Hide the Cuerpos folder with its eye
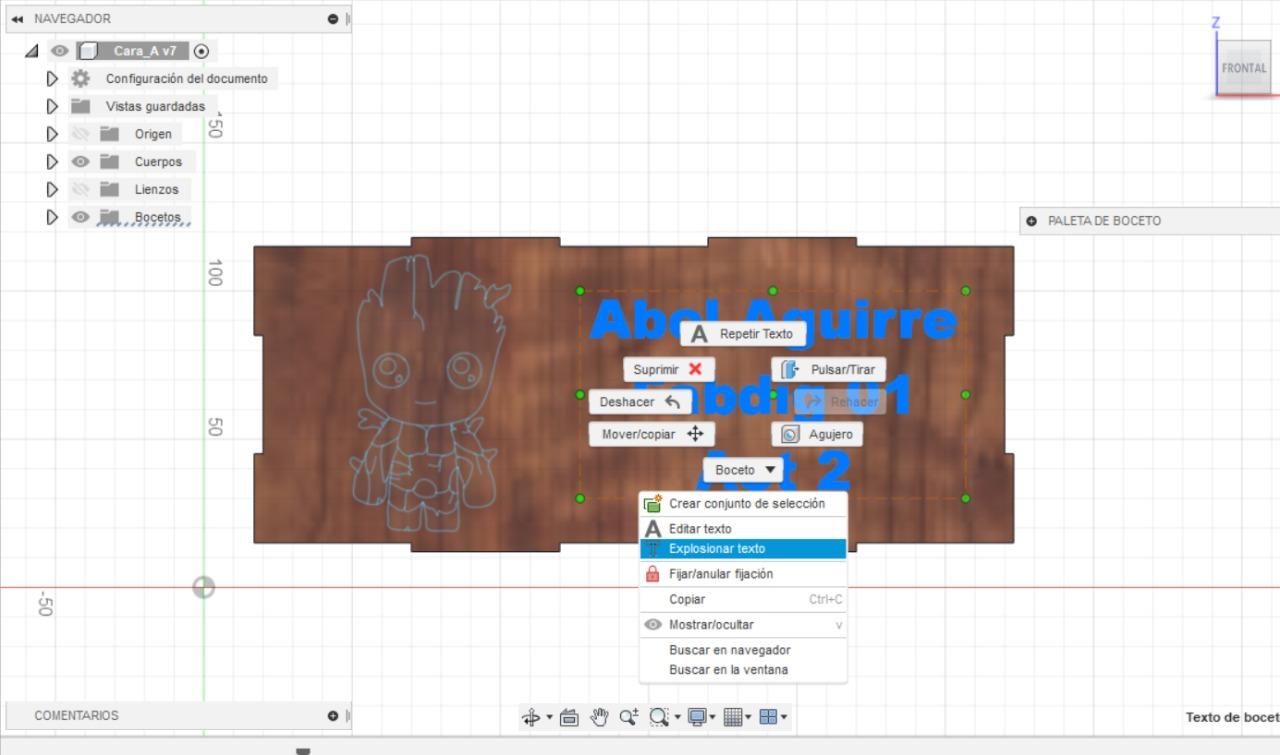1280x755 pixels. pos(80,162)
